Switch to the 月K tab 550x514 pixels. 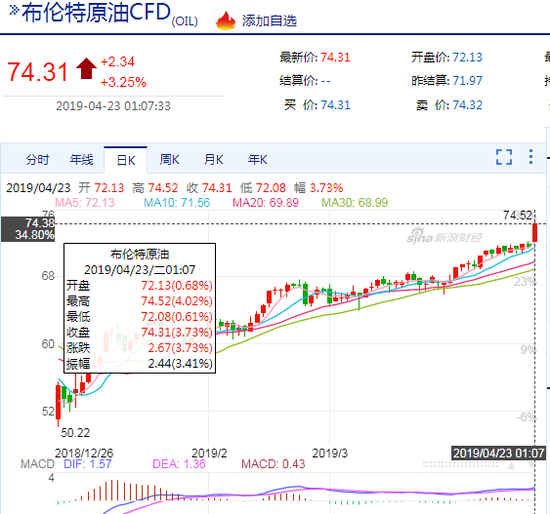pos(214,160)
